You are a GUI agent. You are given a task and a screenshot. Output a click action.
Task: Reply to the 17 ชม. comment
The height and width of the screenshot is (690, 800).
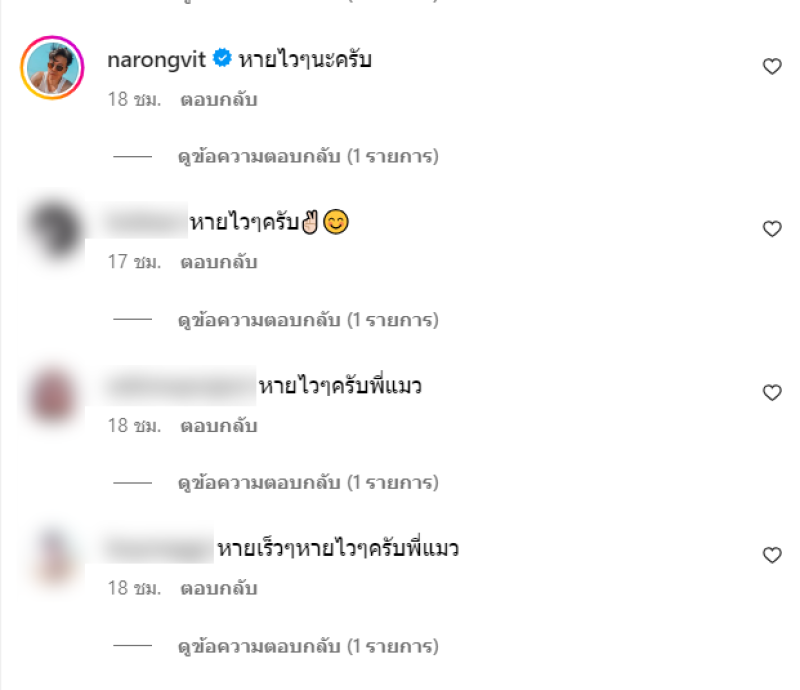(218, 262)
